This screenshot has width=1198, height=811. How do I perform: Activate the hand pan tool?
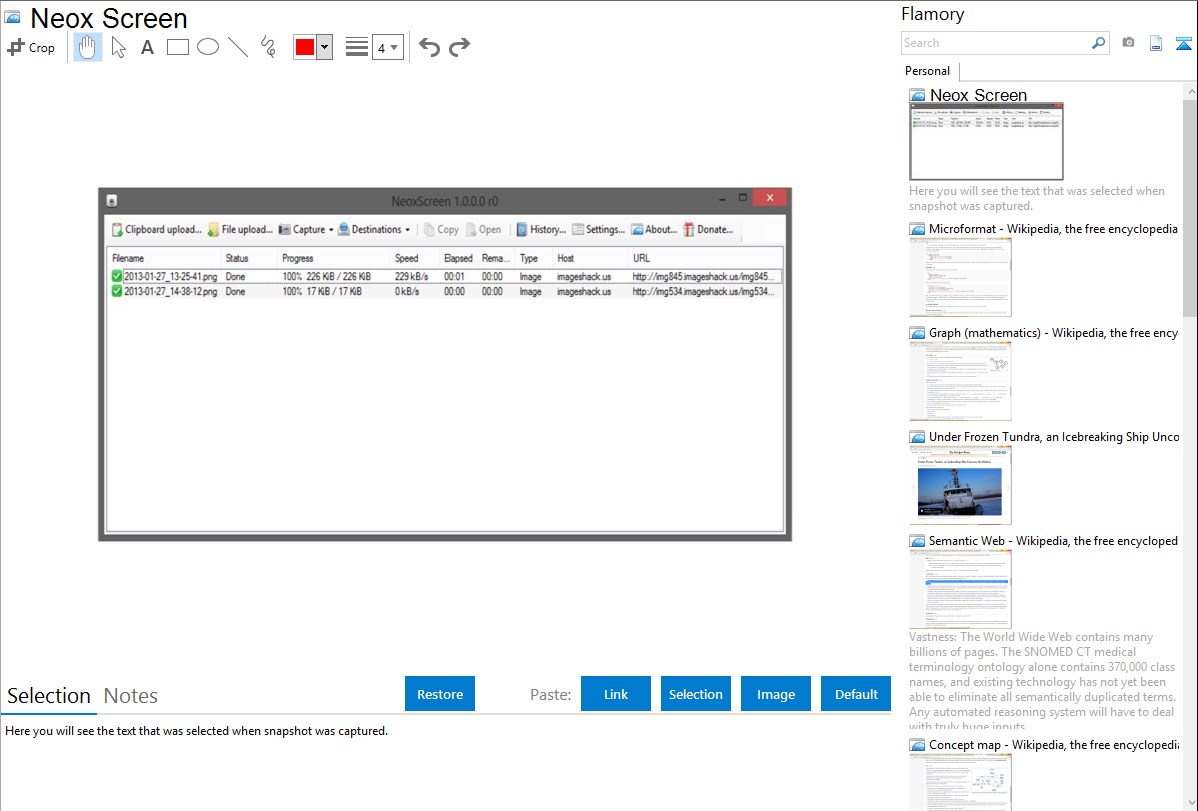[88, 47]
